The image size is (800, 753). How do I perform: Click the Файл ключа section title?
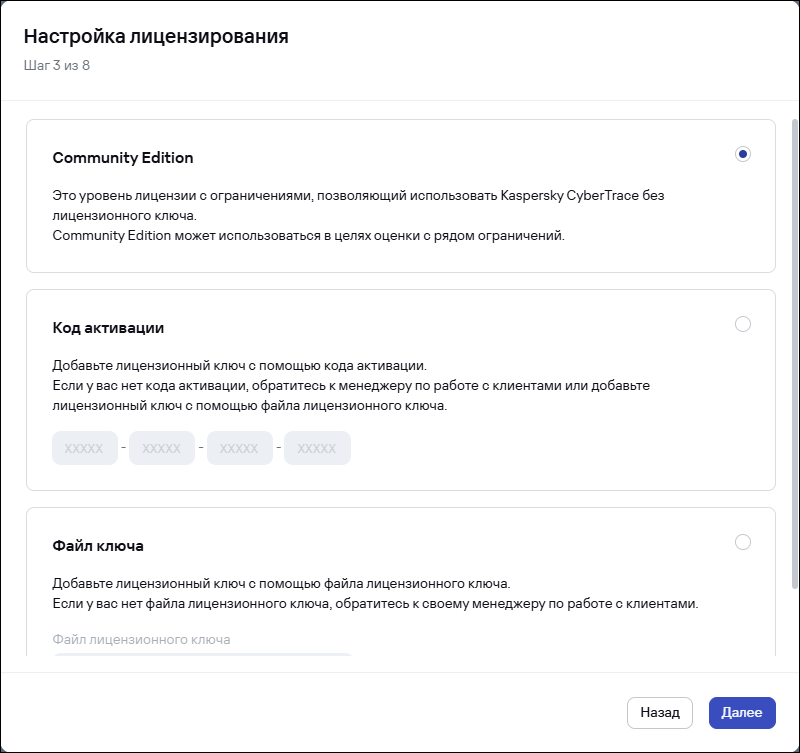98,546
